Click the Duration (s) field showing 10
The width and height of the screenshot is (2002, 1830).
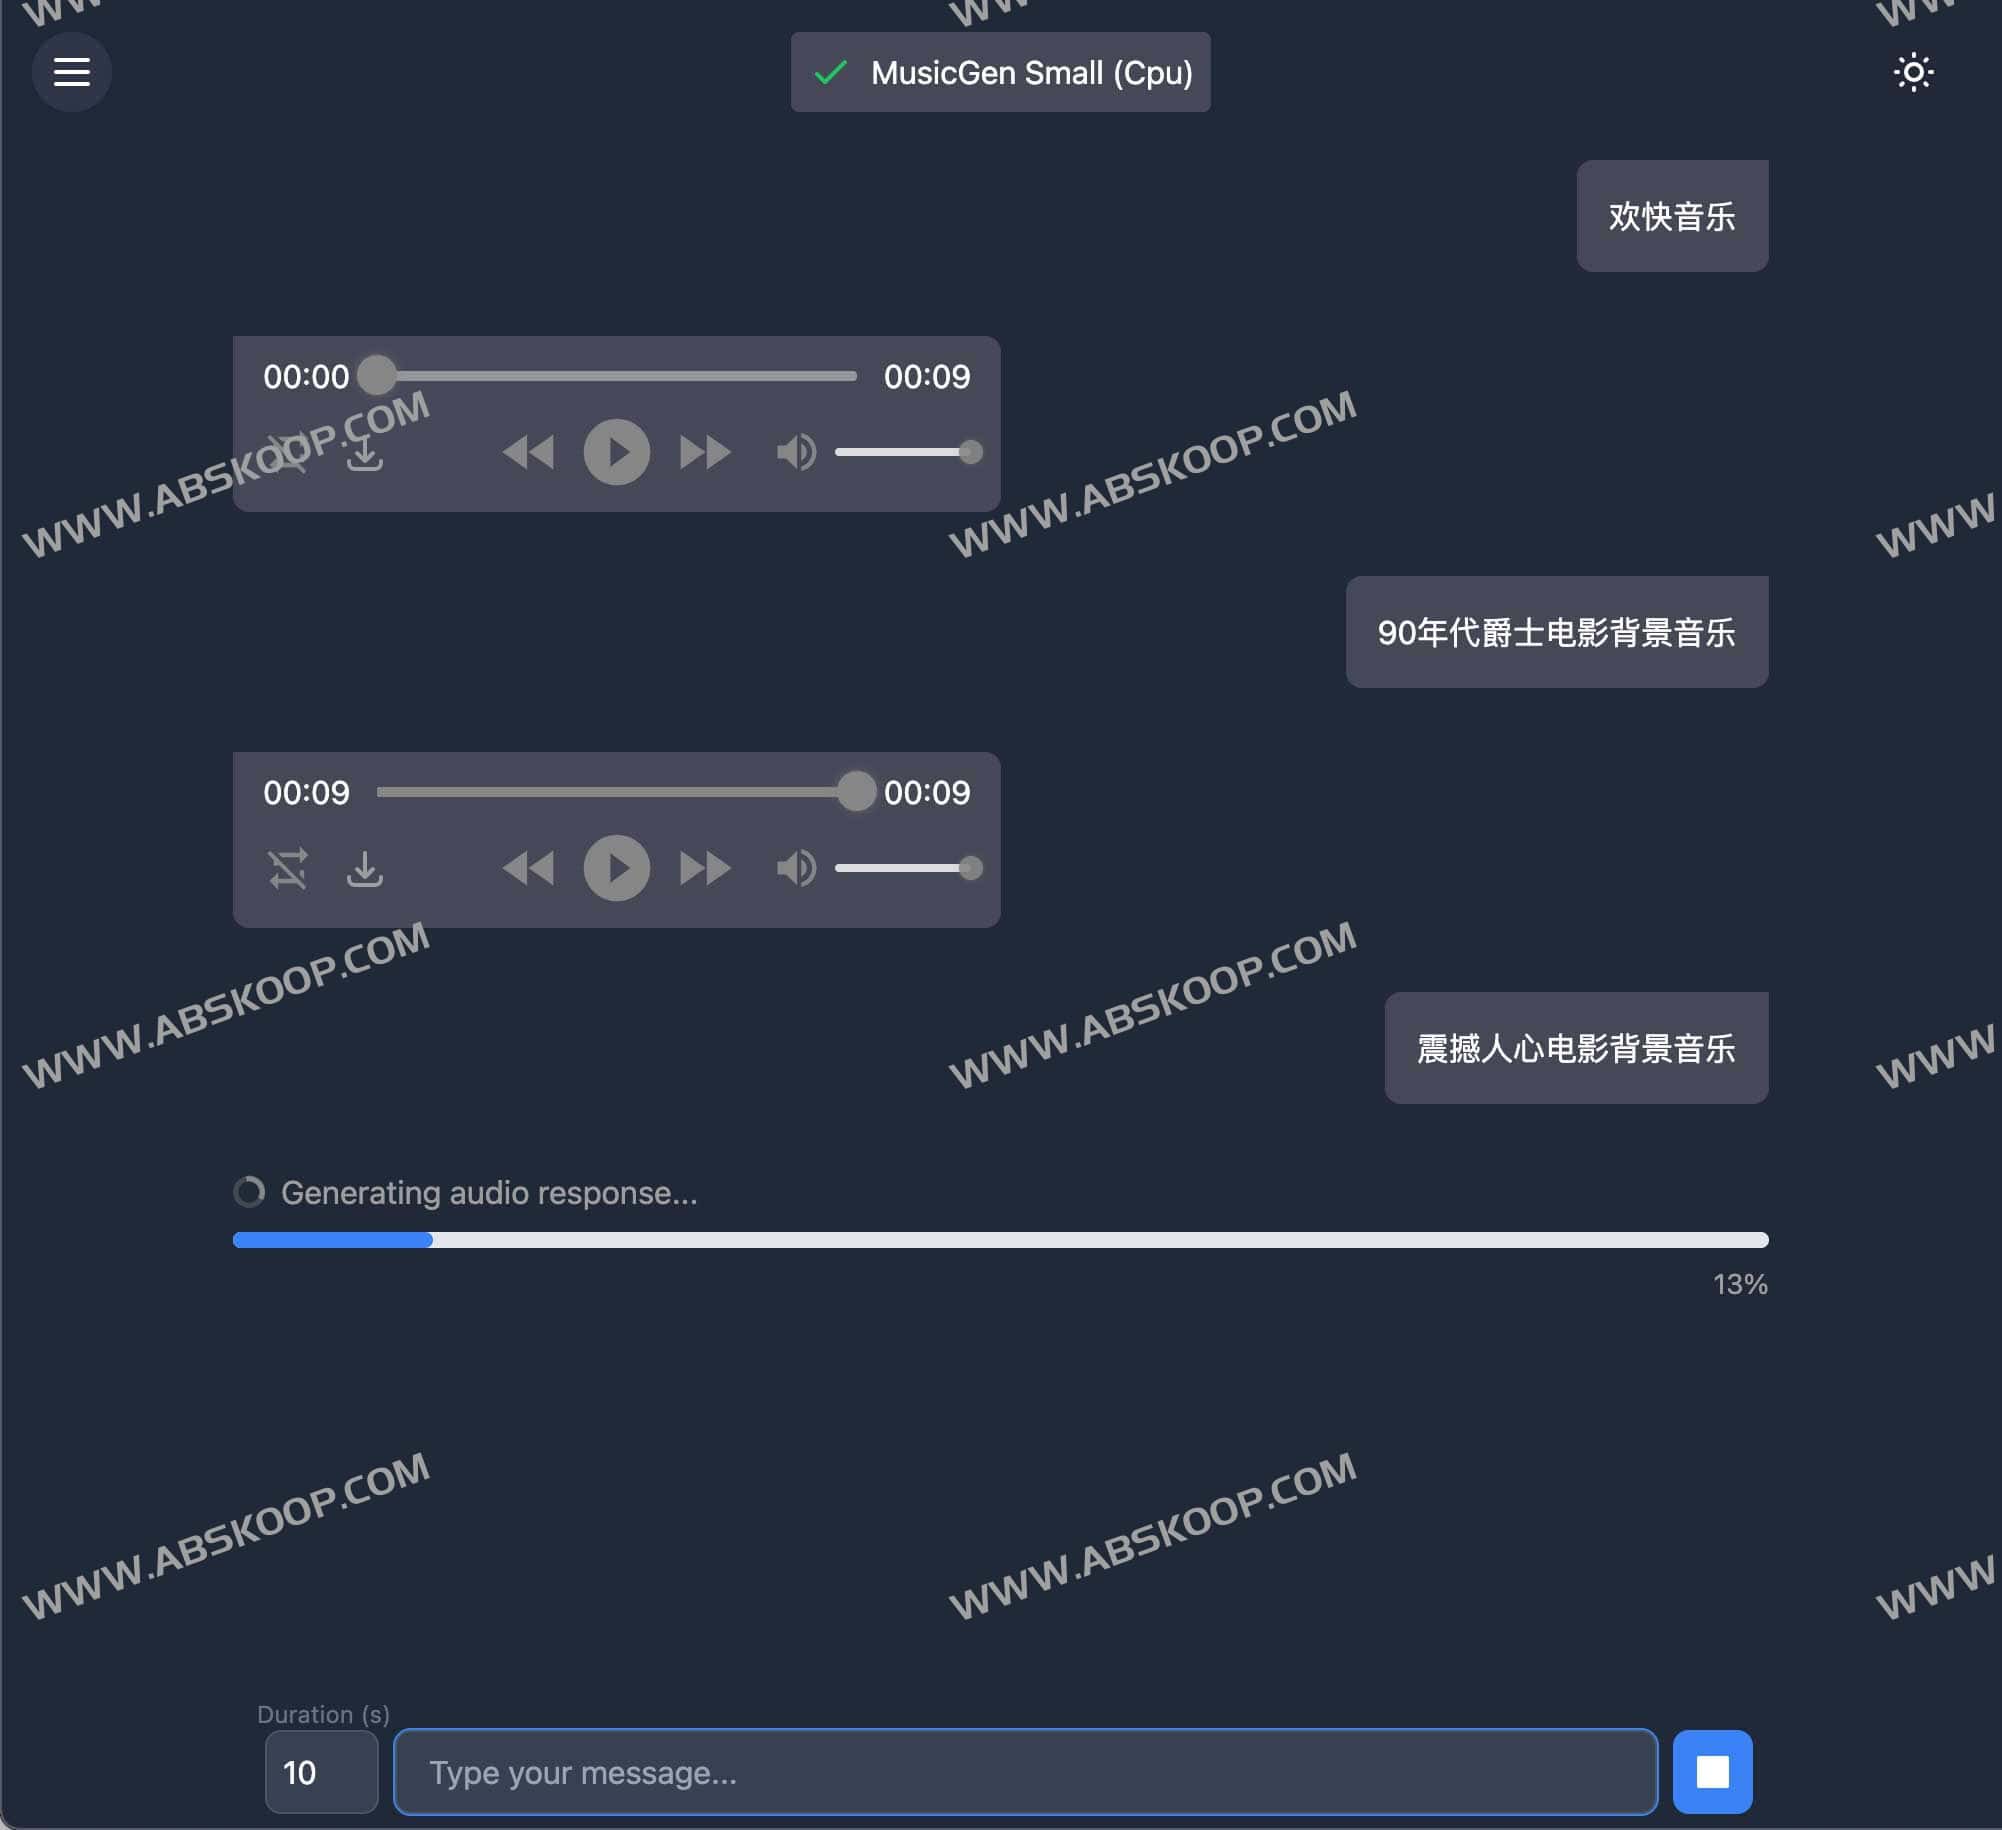coord(321,1772)
